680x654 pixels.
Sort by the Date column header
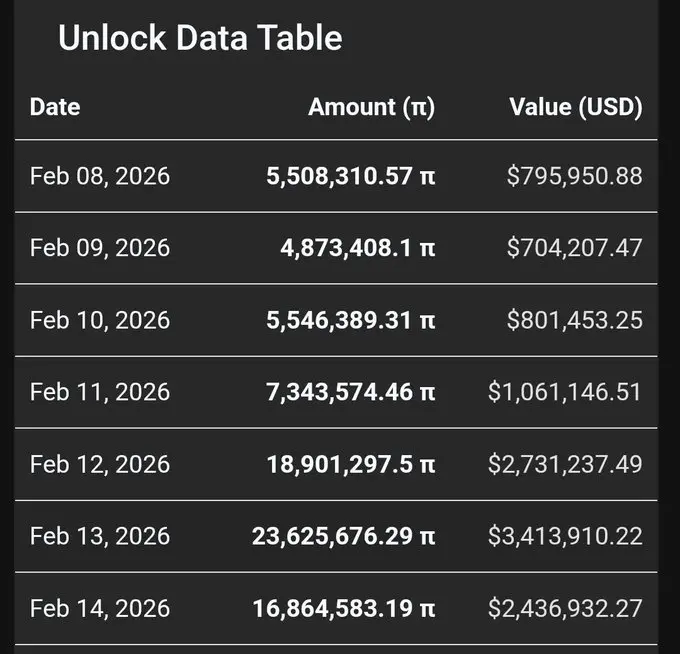(55, 107)
